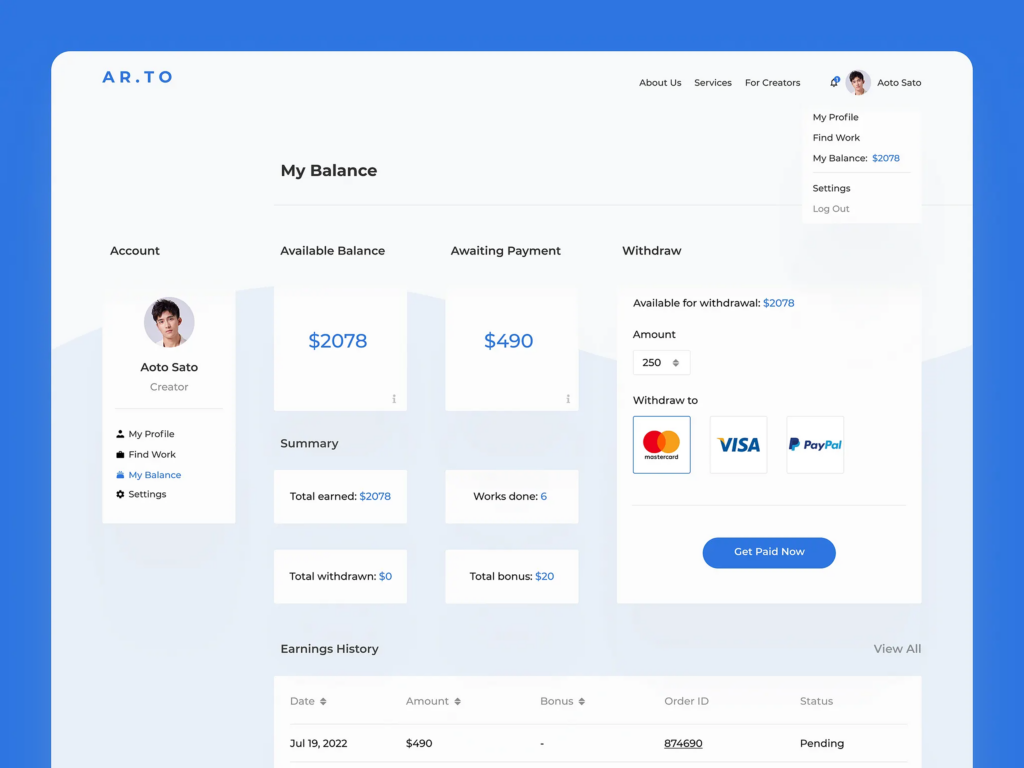Open Services in top navigation
Viewport: 1024px width, 768px height.
[x=712, y=83]
